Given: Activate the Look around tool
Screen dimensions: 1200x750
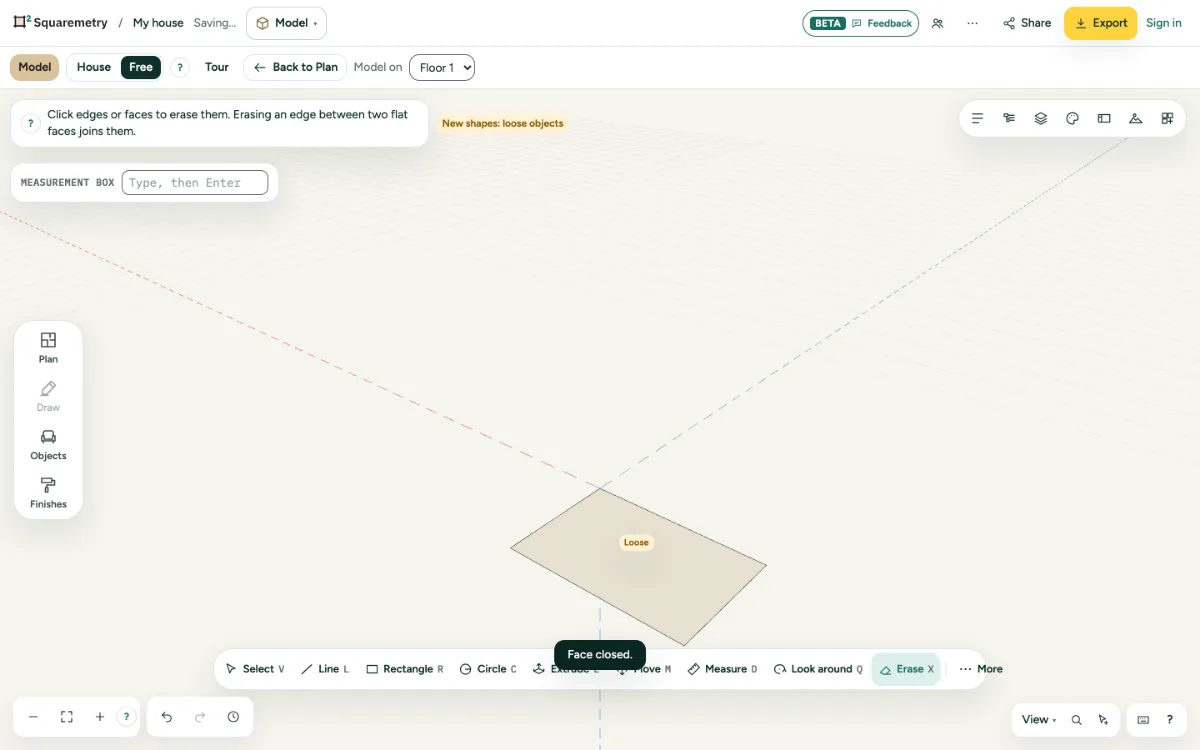Looking at the screenshot, I should pos(818,669).
